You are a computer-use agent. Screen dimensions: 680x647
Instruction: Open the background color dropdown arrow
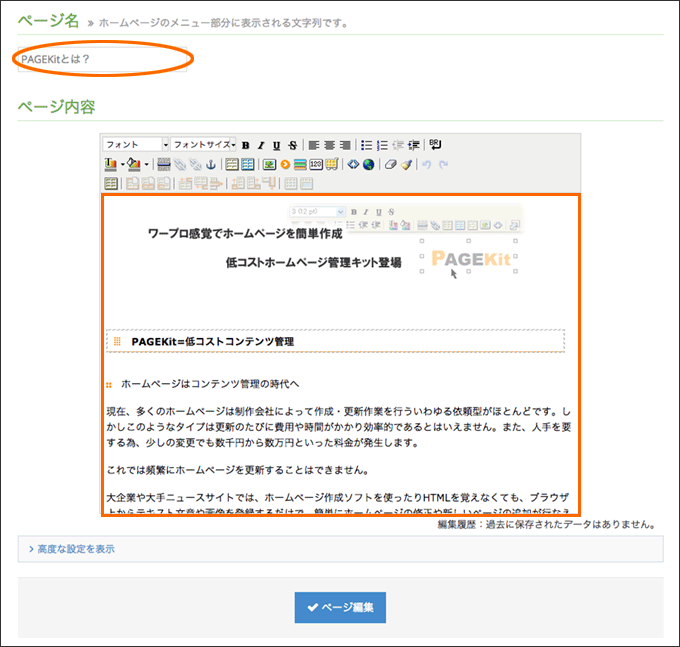(x=147, y=164)
